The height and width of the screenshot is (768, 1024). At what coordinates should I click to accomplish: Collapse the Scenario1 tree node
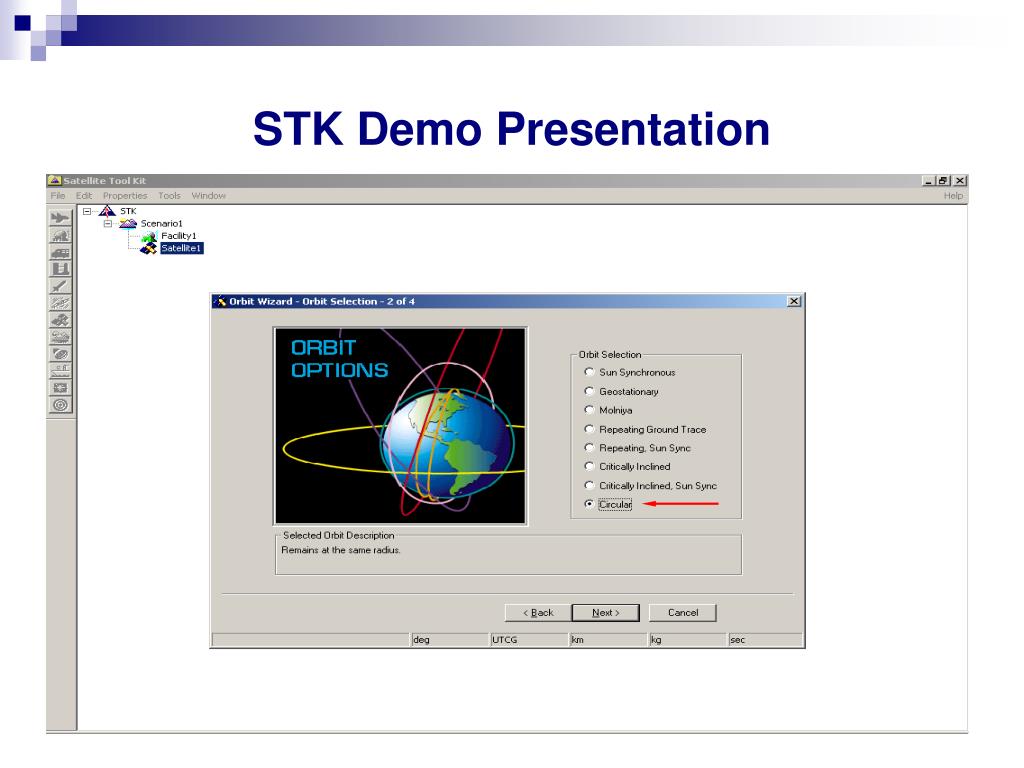coord(108,223)
